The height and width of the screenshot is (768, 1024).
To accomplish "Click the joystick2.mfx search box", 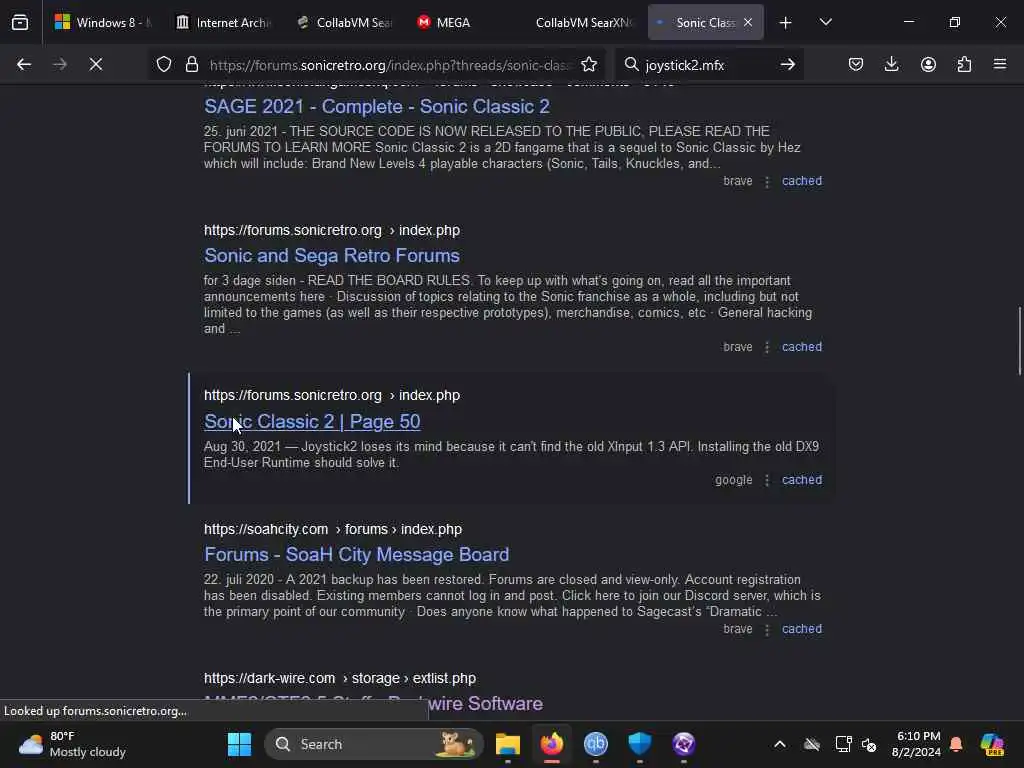I will [x=709, y=65].
